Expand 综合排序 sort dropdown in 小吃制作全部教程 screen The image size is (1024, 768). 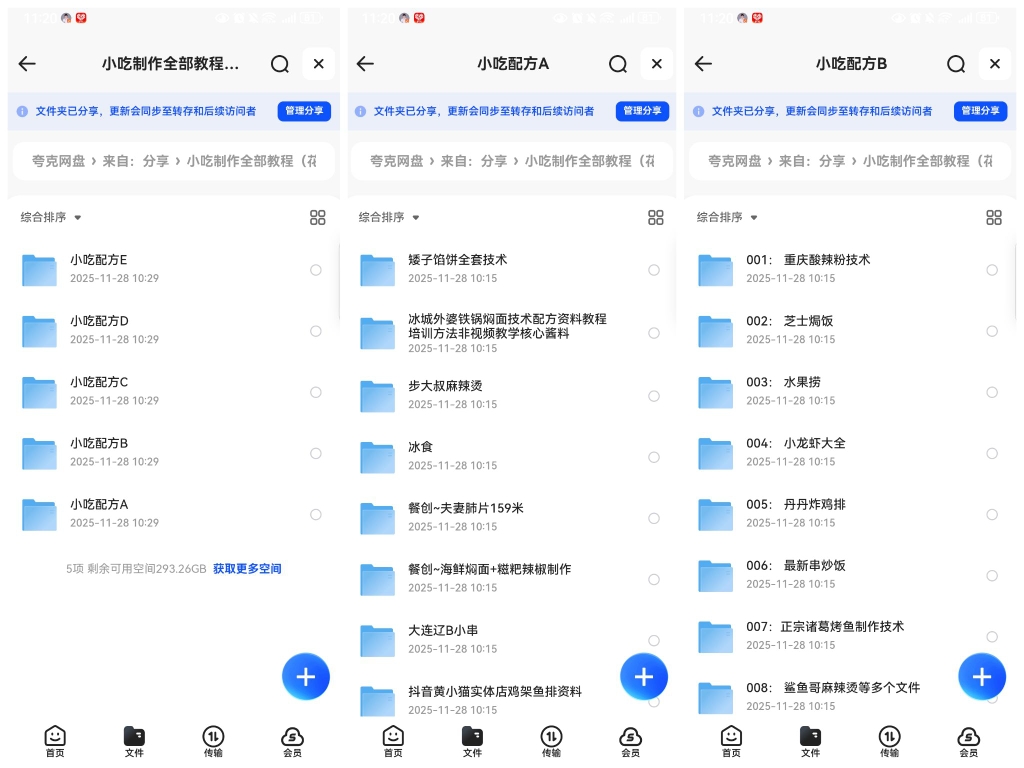[x=51, y=217]
